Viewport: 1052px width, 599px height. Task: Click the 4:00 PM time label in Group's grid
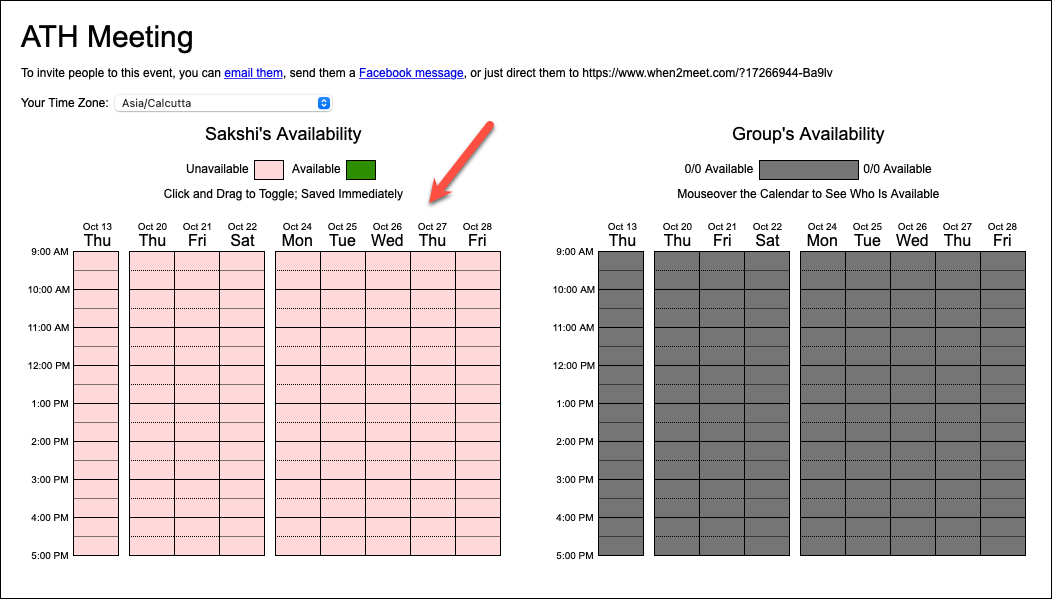click(x=575, y=517)
